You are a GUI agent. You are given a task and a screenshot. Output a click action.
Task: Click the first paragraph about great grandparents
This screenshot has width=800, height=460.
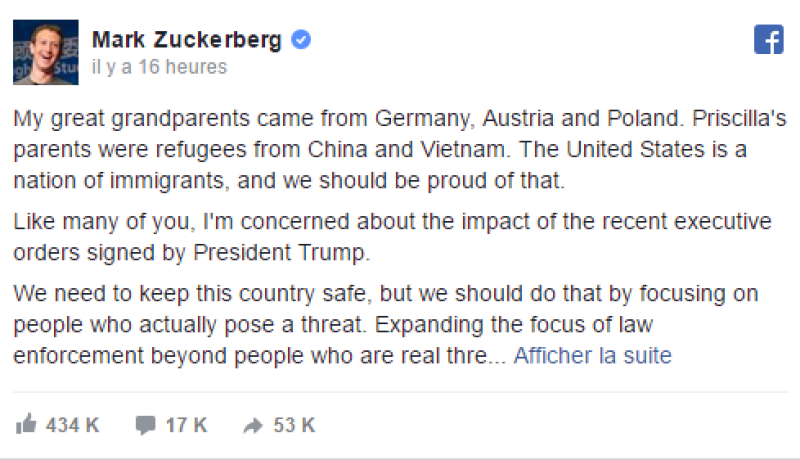pos(400,149)
